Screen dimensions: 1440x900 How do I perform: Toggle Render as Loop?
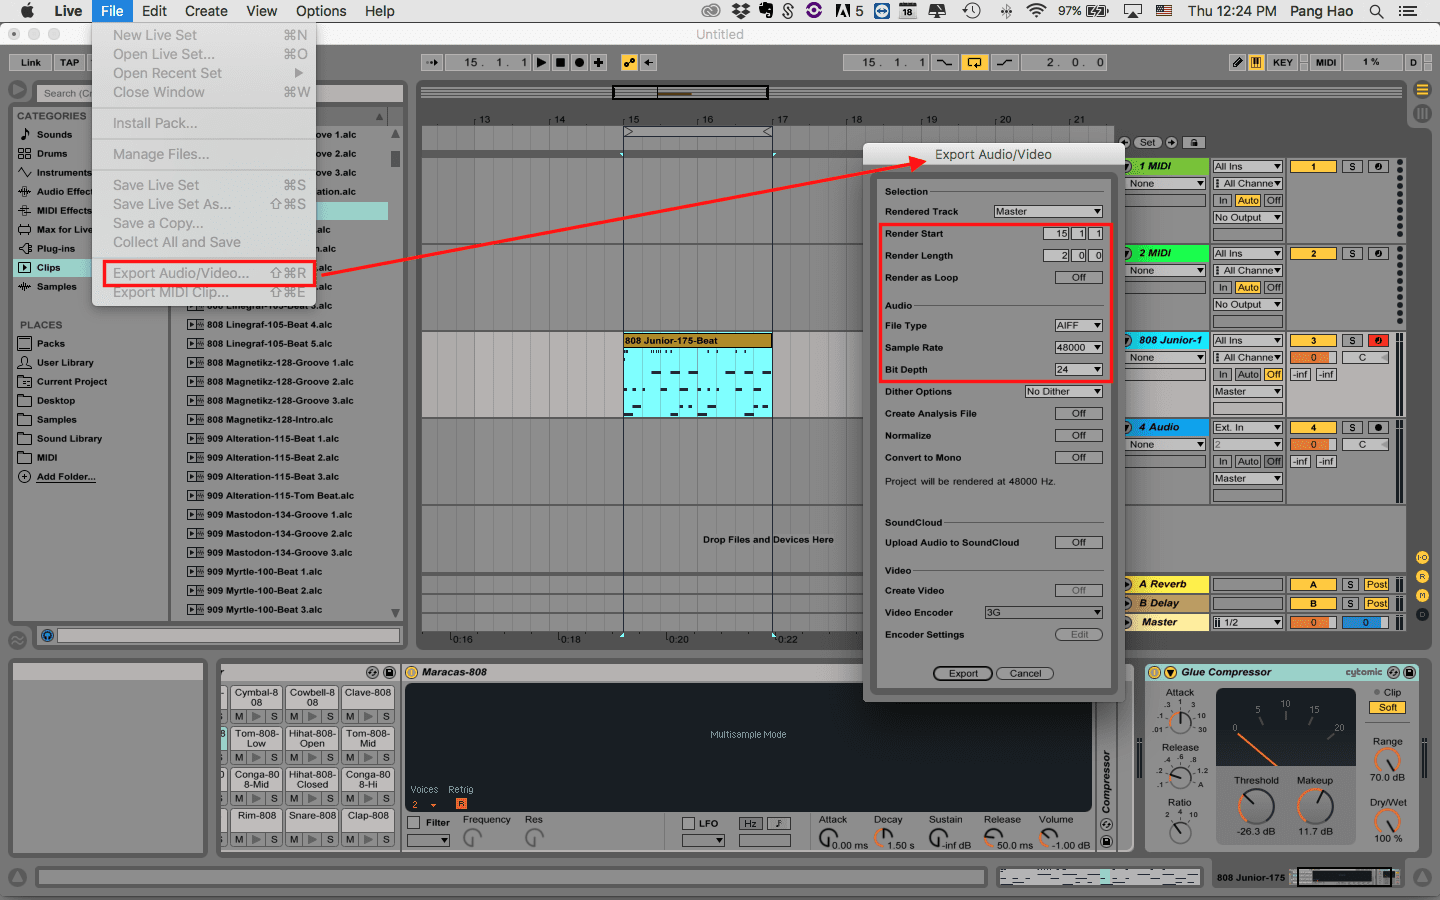(x=1079, y=277)
